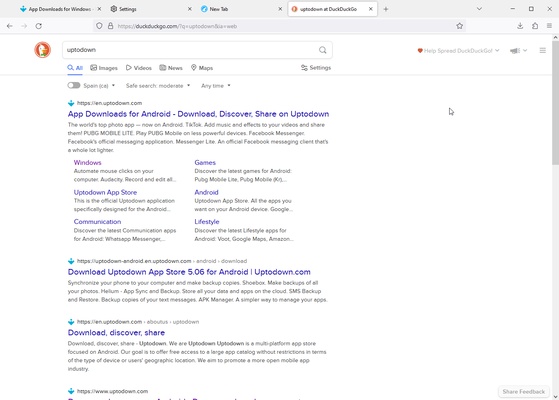Viewport: 559px width, 400px height.
Task: Open the Firefox application menu
Action: (549, 26)
